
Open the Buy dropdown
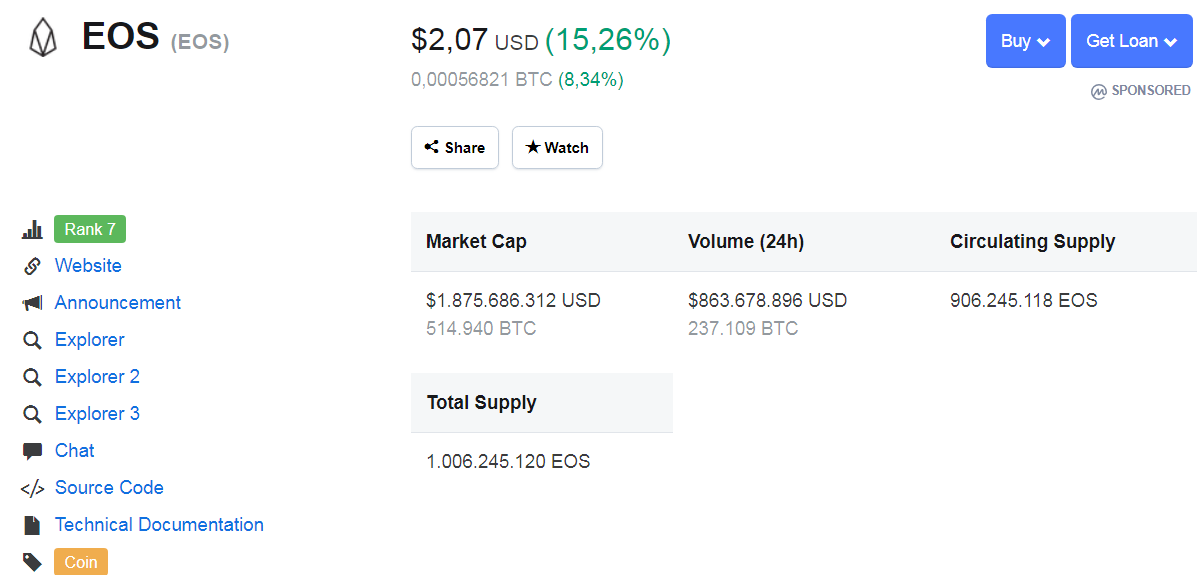(x=1025, y=41)
